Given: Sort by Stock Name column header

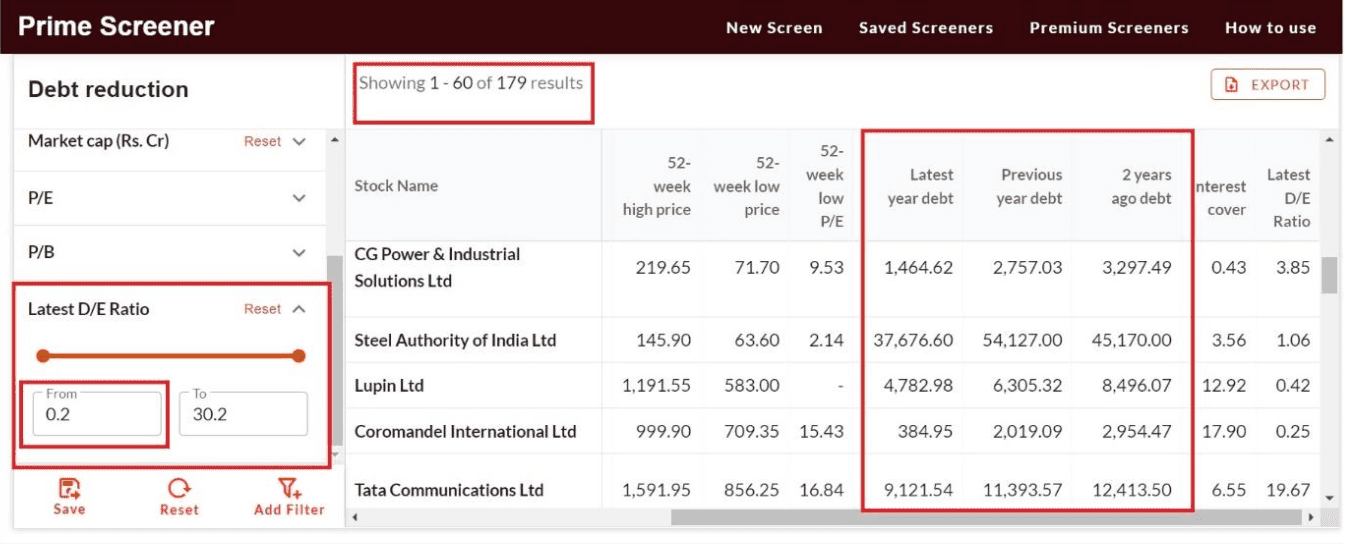Looking at the screenshot, I should pyautogui.click(x=396, y=186).
